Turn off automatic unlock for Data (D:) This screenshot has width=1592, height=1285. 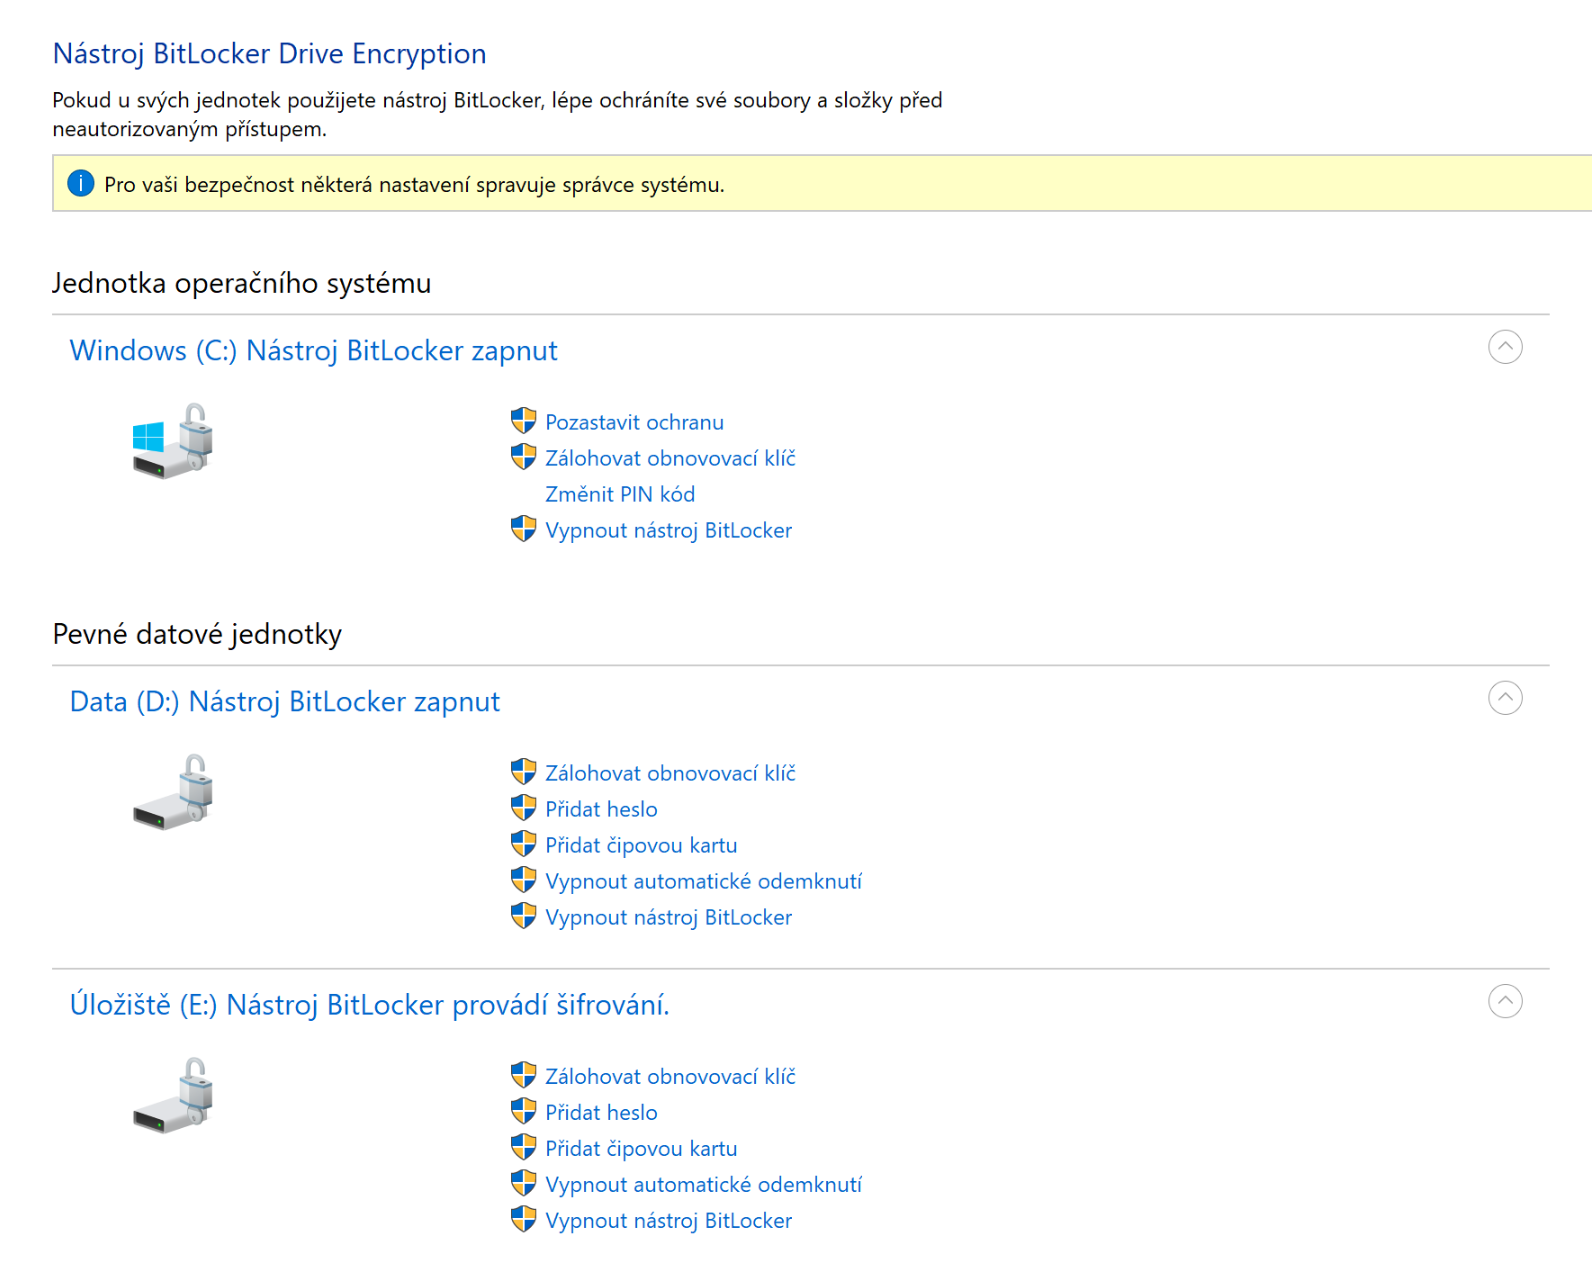(x=702, y=881)
